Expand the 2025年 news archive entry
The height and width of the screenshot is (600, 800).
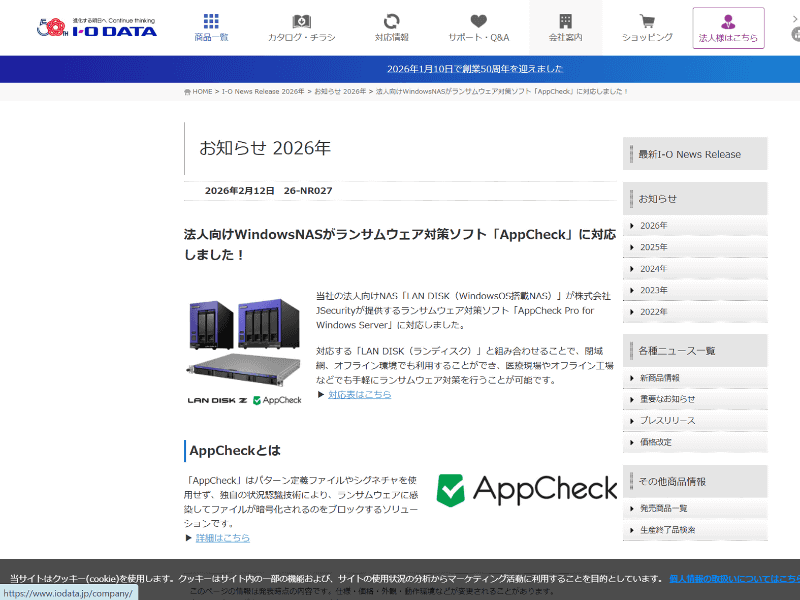[695, 247]
